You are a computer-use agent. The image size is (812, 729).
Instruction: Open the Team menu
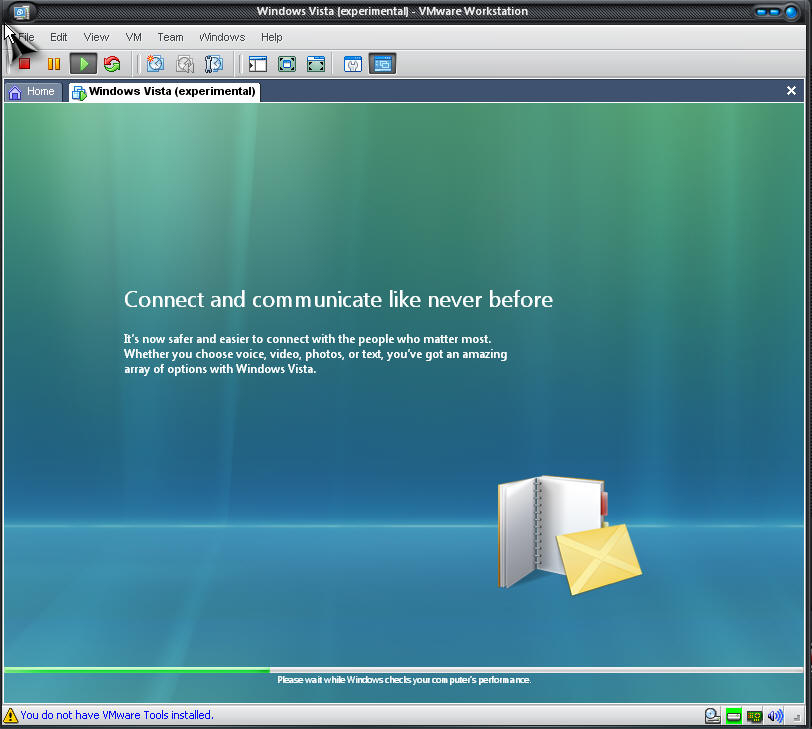click(170, 37)
